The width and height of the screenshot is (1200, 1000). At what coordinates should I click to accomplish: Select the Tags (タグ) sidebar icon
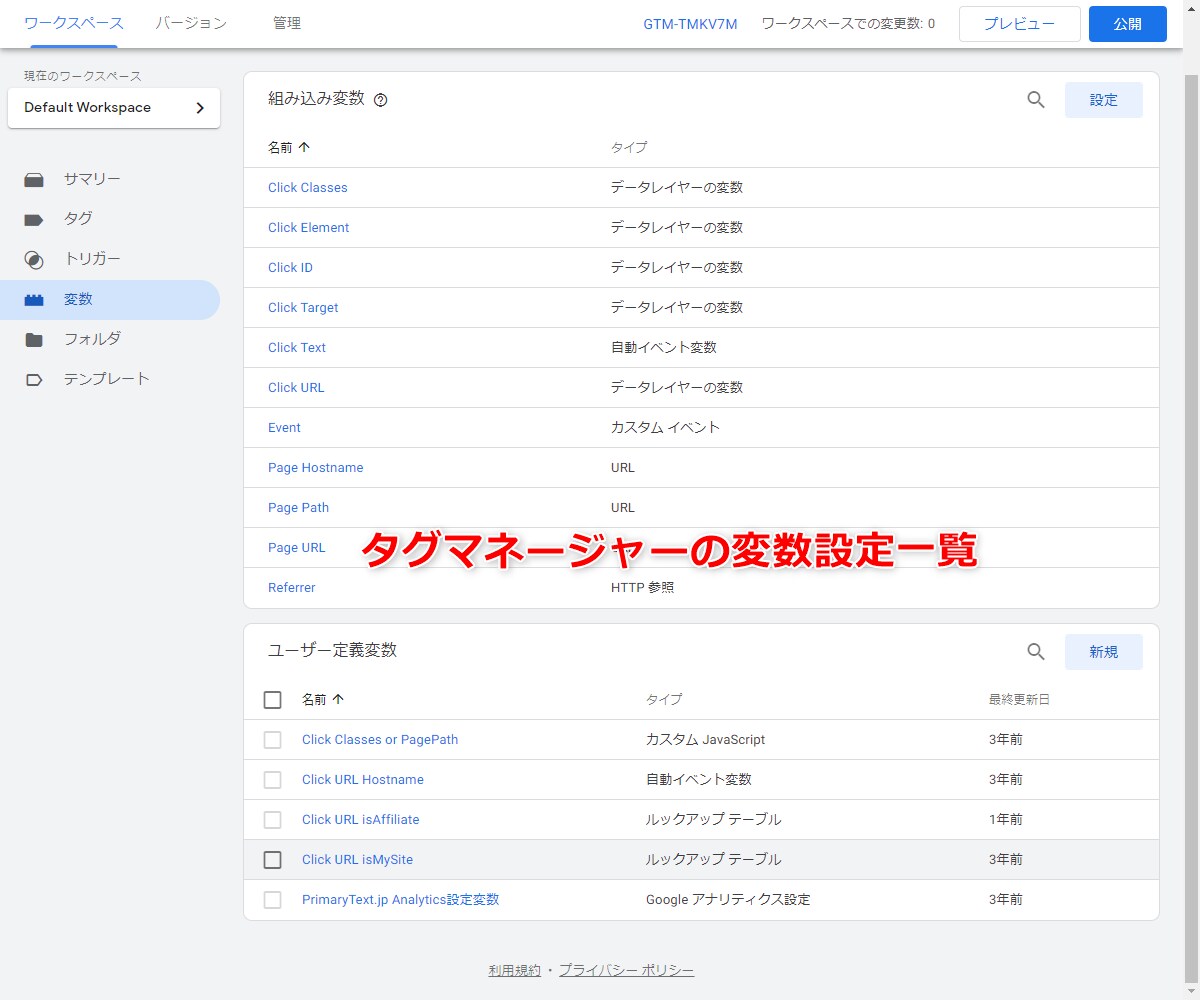pyautogui.click(x=34, y=220)
